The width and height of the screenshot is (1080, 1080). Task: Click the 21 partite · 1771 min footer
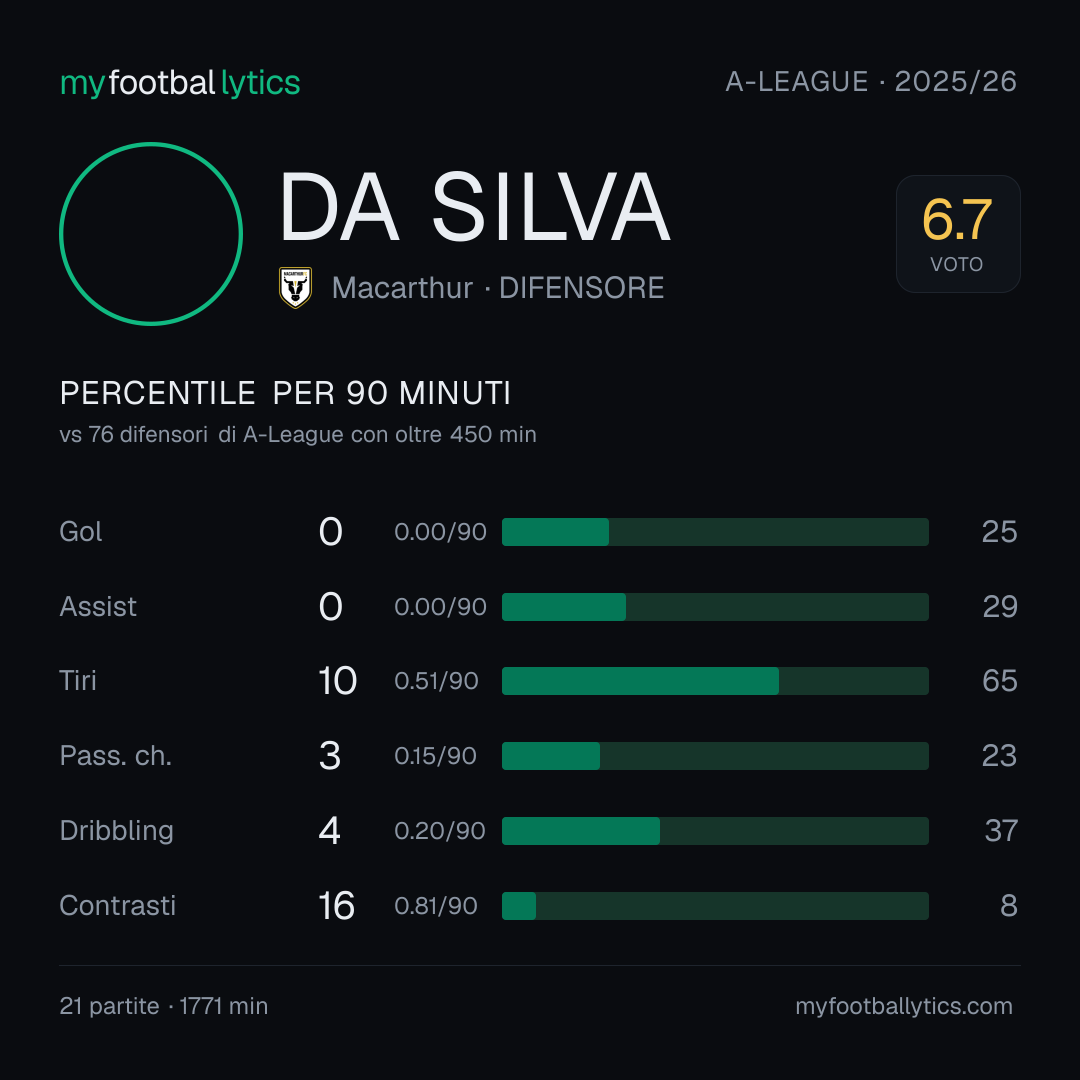(164, 1006)
